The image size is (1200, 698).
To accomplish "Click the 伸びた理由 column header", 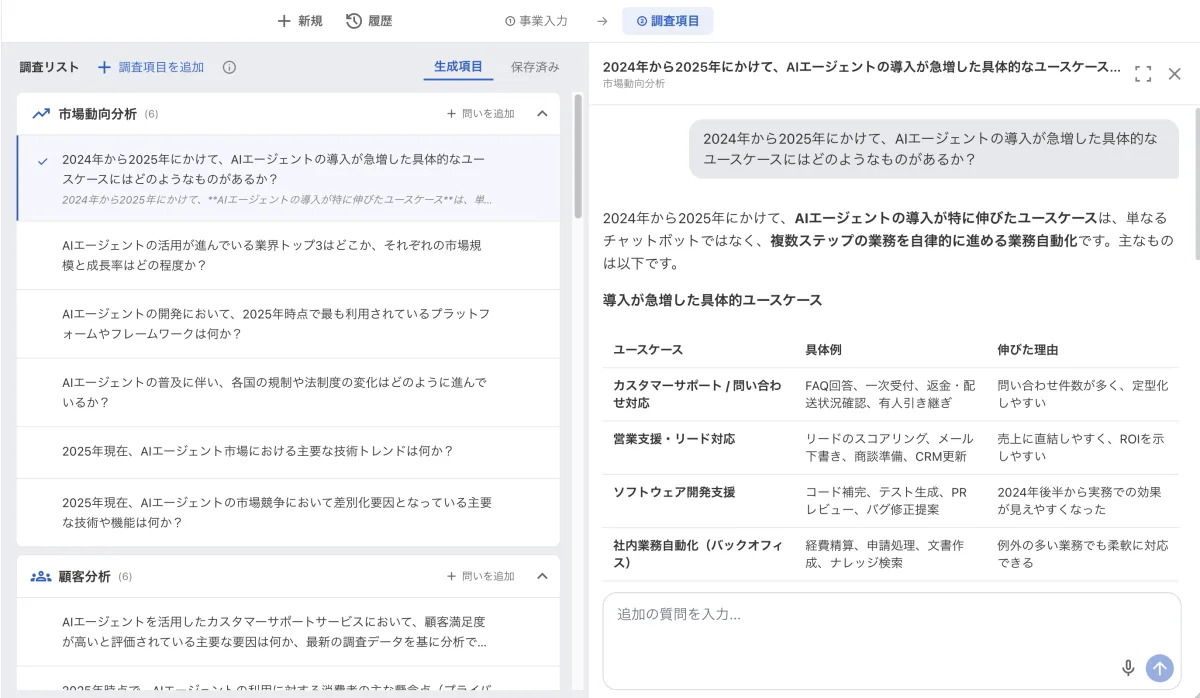I will click(x=1028, y=350).
